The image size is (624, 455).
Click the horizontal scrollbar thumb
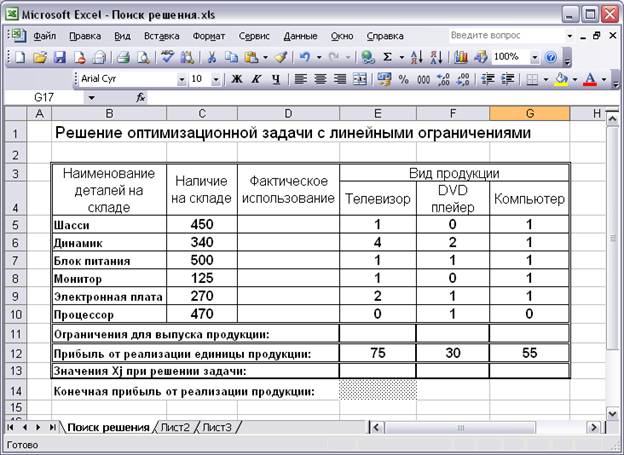coord(460,428)
